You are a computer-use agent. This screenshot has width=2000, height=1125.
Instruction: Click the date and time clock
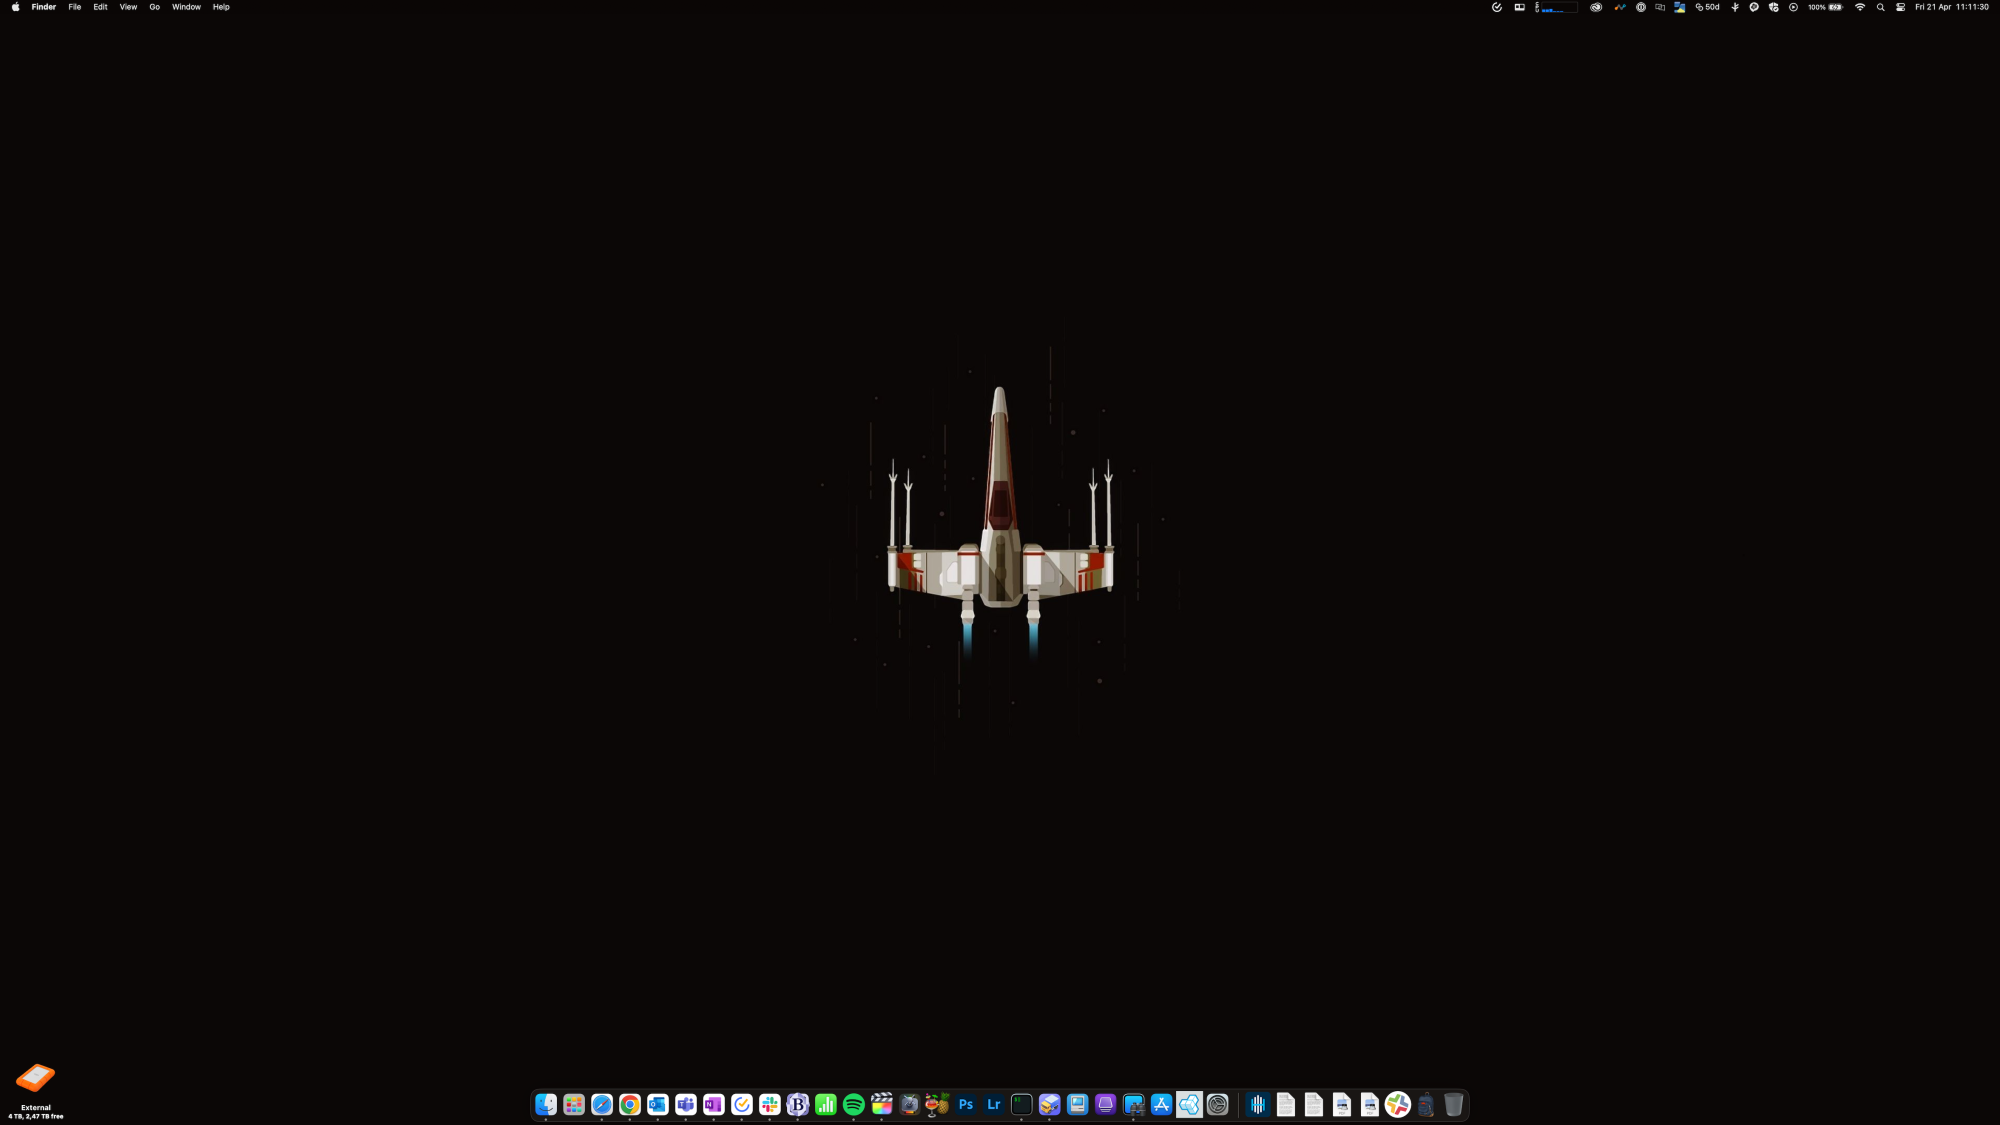point(1952,7)
